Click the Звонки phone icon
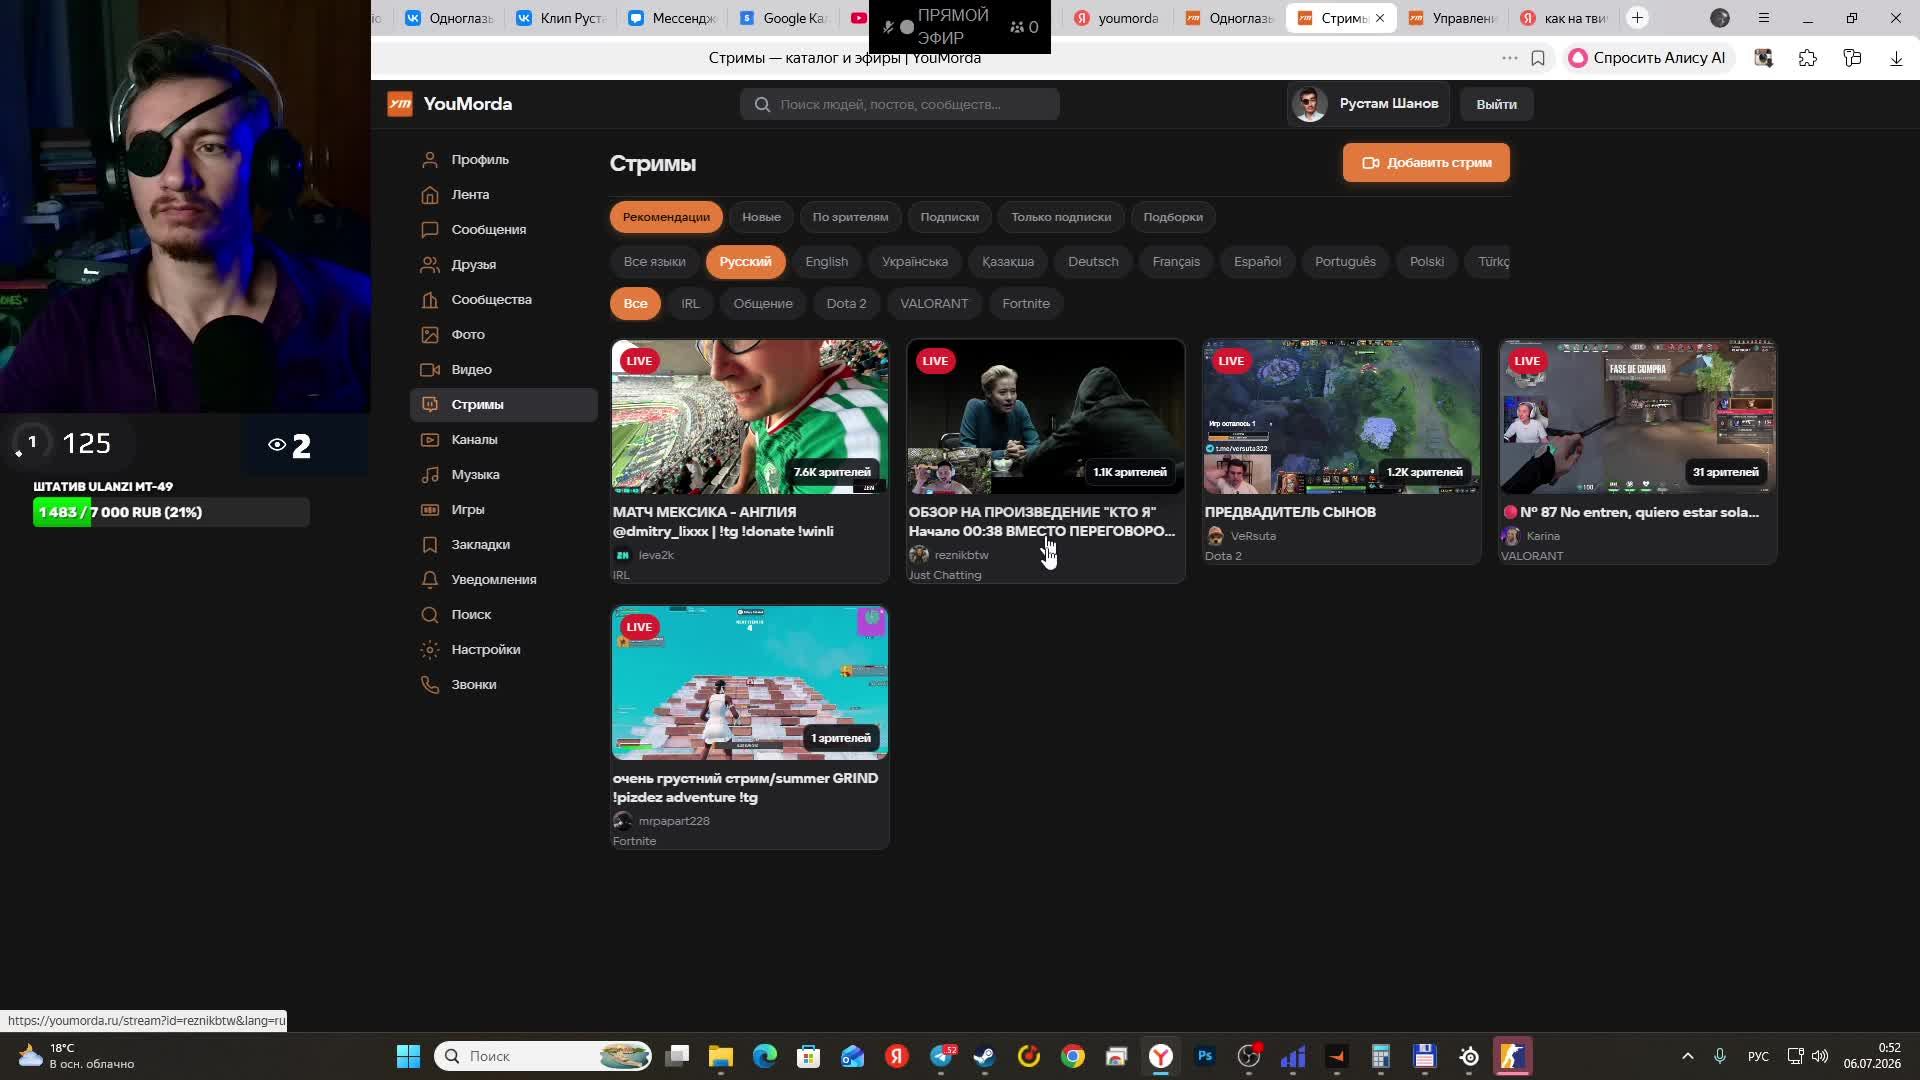This screenshot has width=1920, height=1080. pos(430,685)
